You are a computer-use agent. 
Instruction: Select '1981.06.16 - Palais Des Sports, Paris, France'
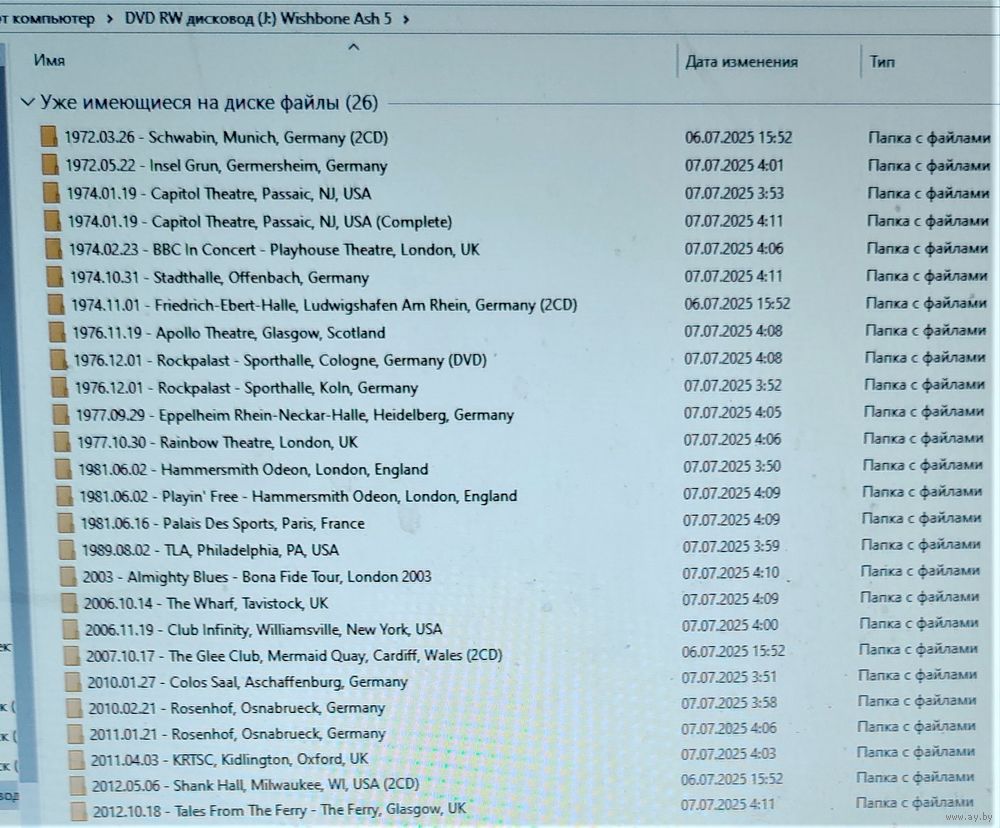[223, 524]
